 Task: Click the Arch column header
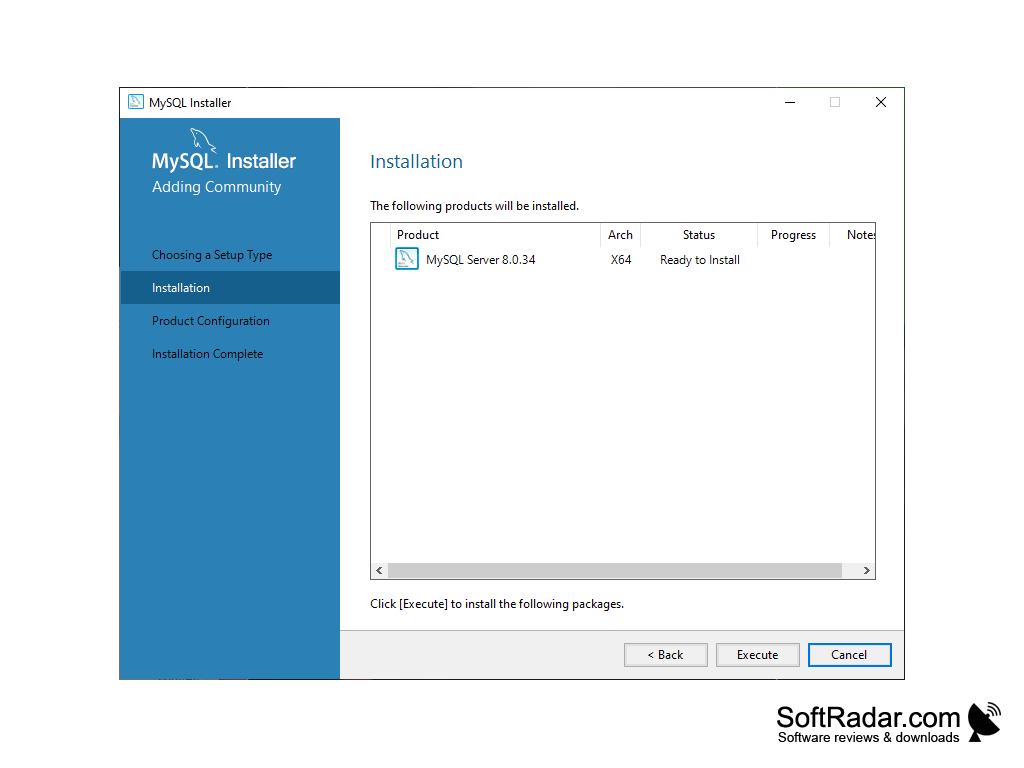(x=620, y=234)
